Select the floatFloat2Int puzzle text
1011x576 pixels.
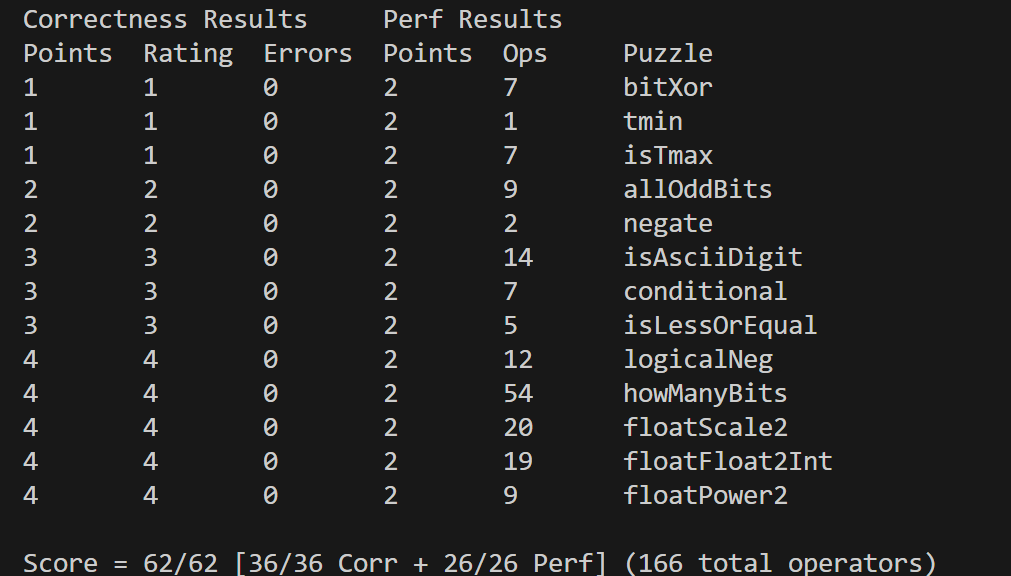(x=727, y=461)
